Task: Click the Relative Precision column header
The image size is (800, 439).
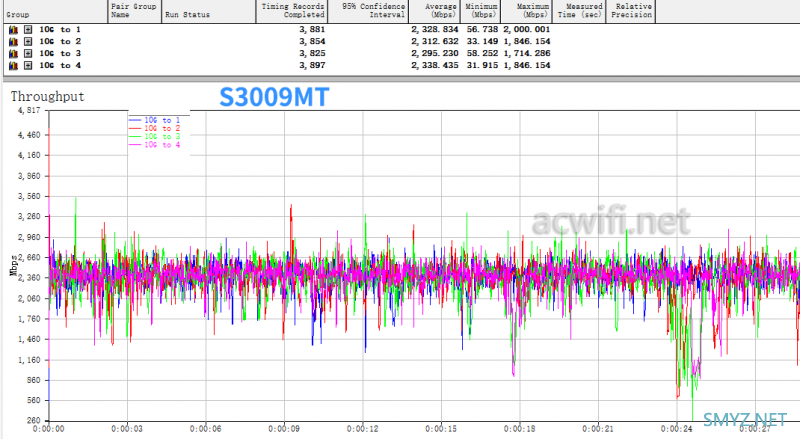Action: [631, 11]
